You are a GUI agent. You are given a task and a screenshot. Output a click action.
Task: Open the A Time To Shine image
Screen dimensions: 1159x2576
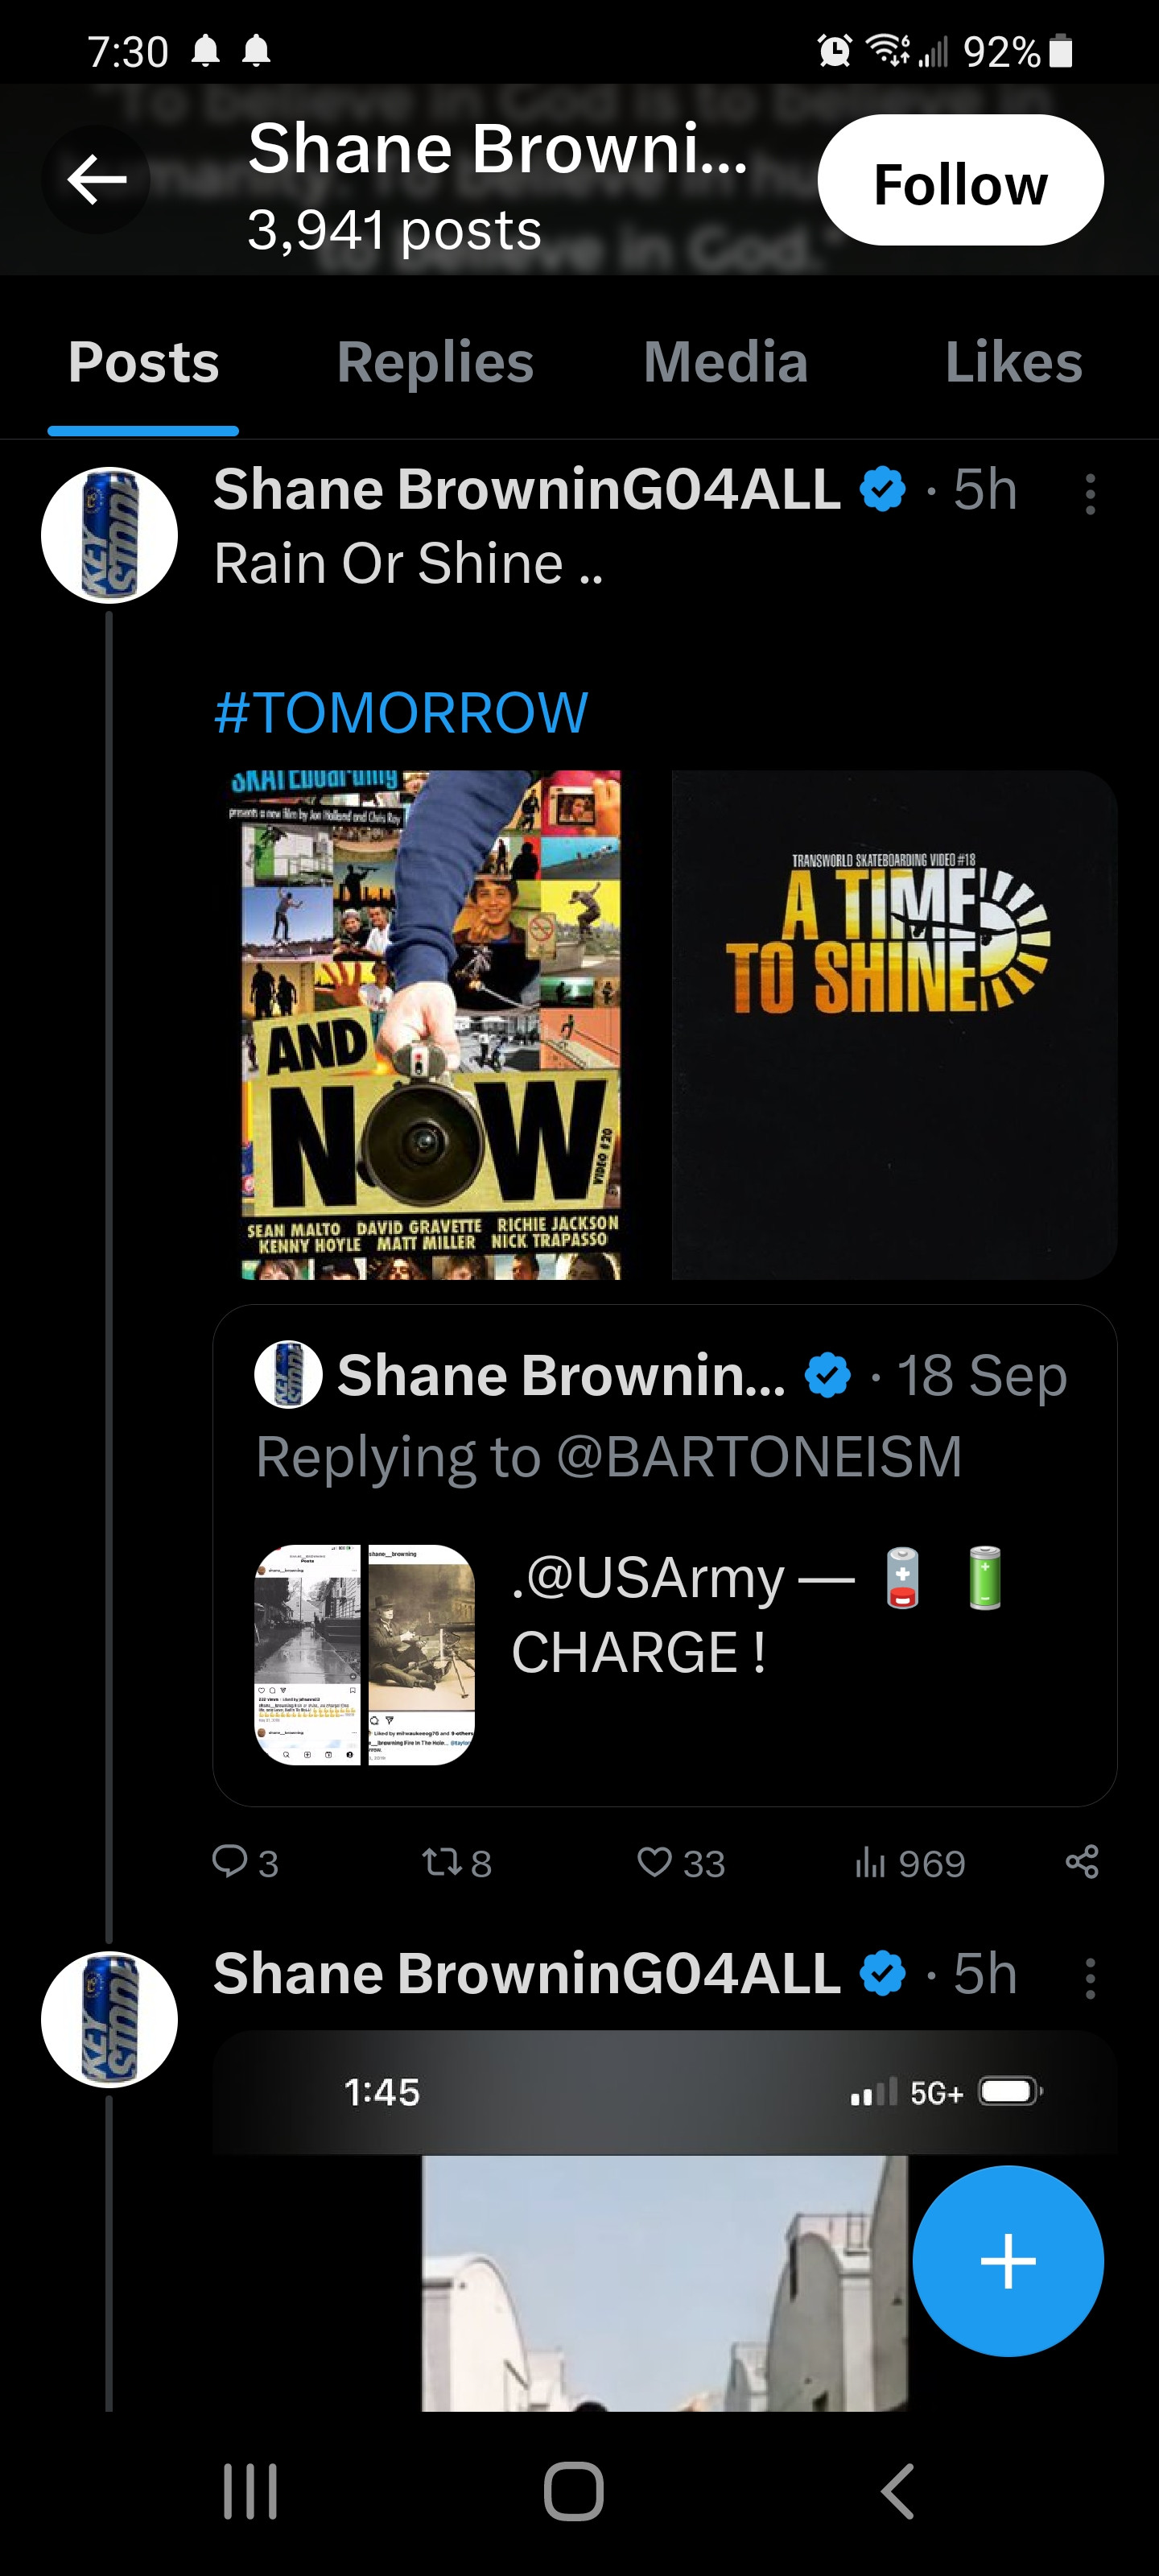click(x=894, y=1024)
